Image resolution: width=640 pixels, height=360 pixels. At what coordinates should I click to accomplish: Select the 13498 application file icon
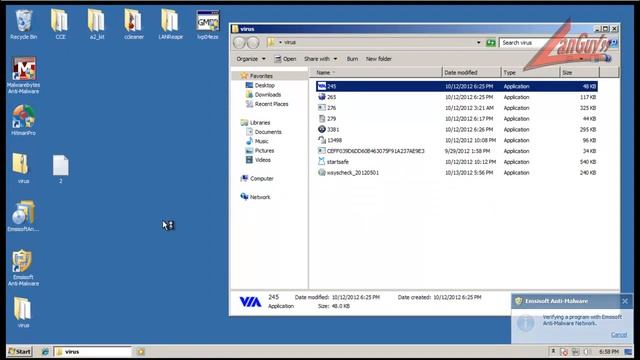click(322, 140)
